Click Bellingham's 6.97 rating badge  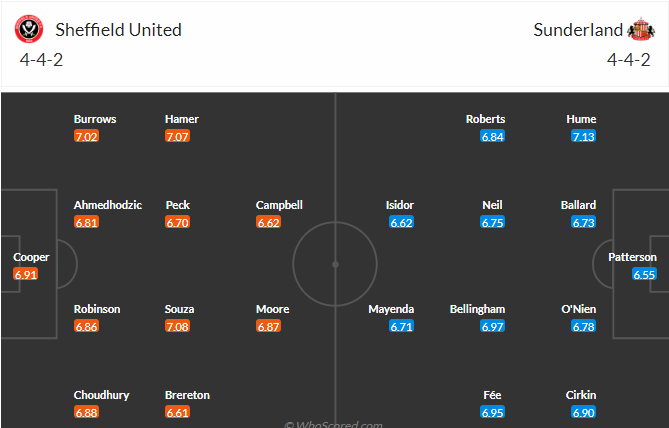point(492,327)
